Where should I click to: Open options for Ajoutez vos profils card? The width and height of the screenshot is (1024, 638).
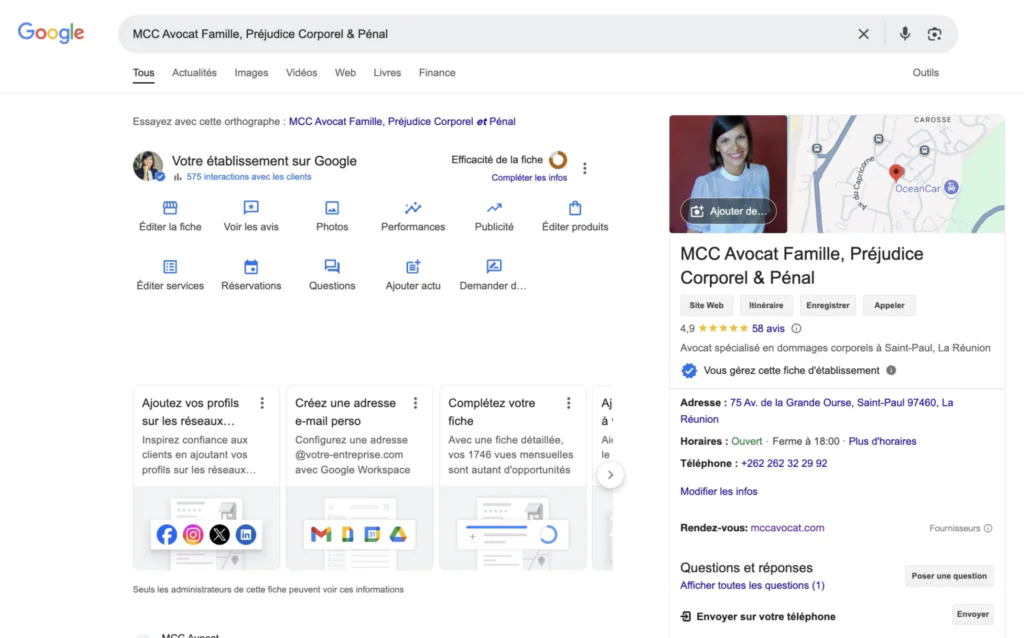262,403
